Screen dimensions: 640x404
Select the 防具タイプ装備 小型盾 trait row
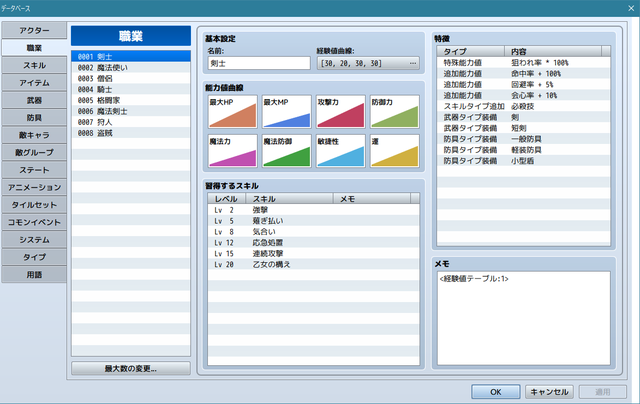524,161
